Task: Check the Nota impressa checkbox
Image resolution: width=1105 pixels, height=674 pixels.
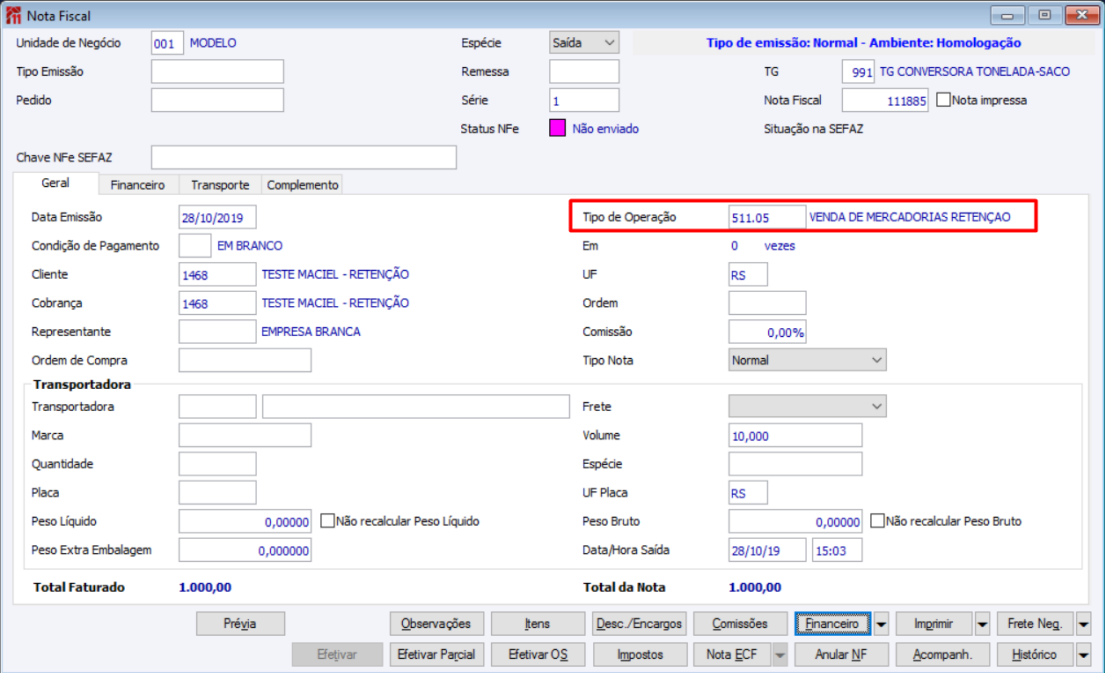Action: tap(944, 100)
